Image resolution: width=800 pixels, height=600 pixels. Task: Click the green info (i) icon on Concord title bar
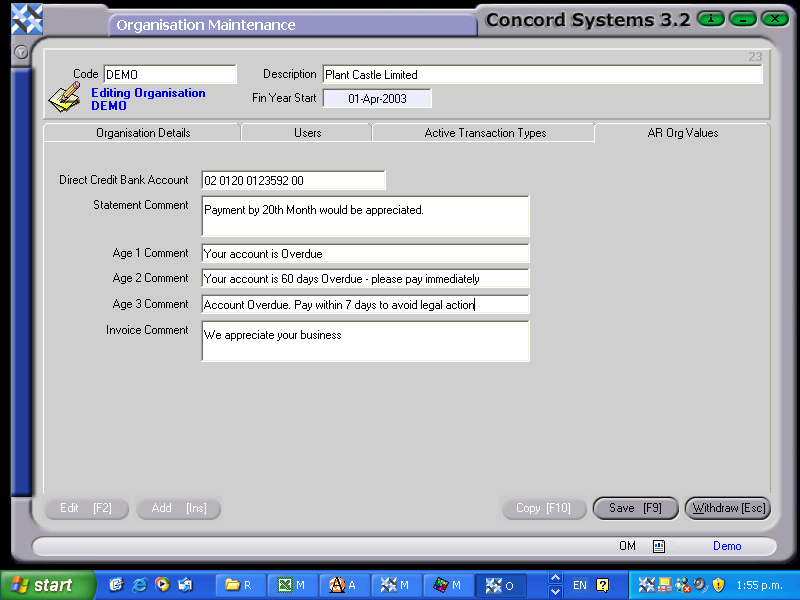(x=710, y=19)
